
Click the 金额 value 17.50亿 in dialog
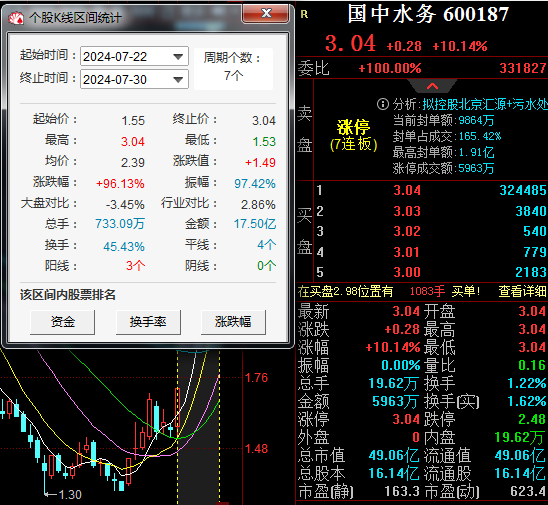255,224
